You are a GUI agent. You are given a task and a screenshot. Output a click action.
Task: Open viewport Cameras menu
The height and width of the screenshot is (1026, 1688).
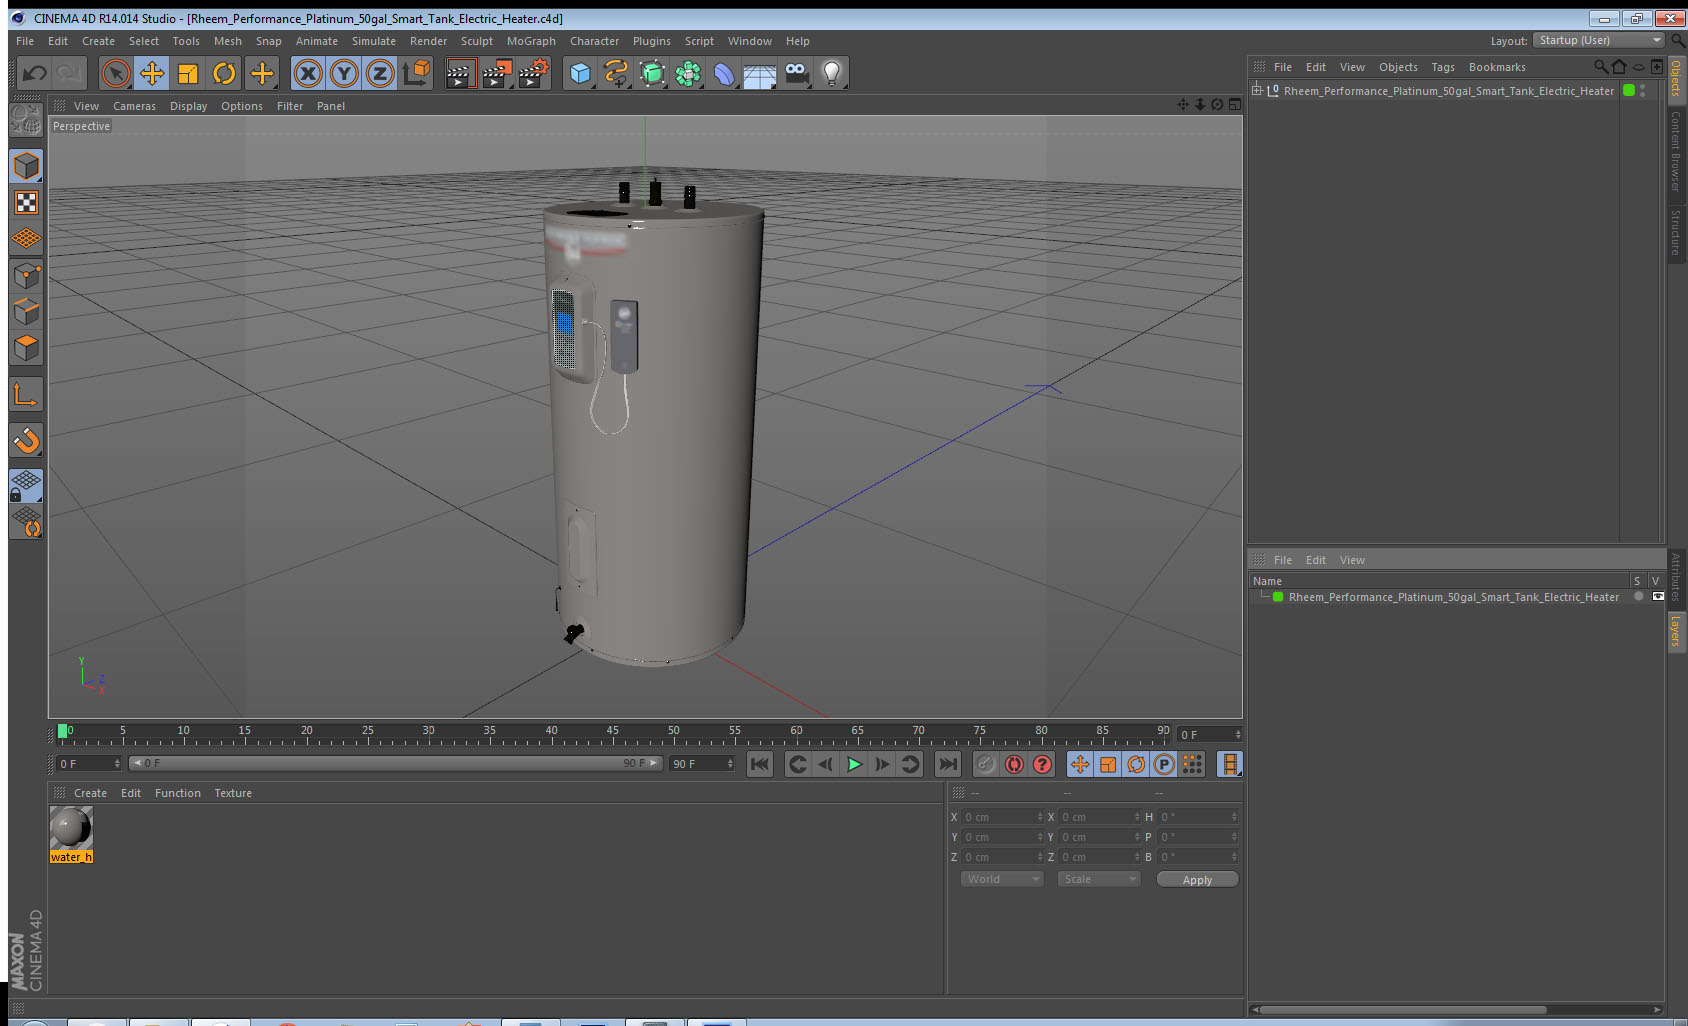pos(134,106)
